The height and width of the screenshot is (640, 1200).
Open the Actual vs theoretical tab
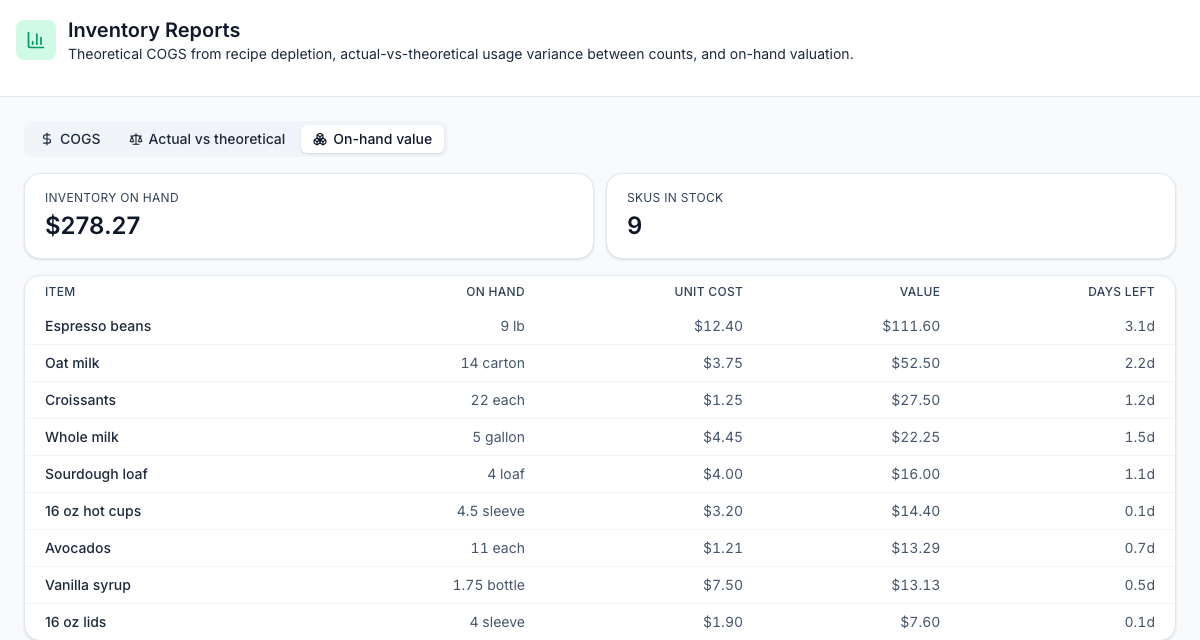(x=207, y=139)
